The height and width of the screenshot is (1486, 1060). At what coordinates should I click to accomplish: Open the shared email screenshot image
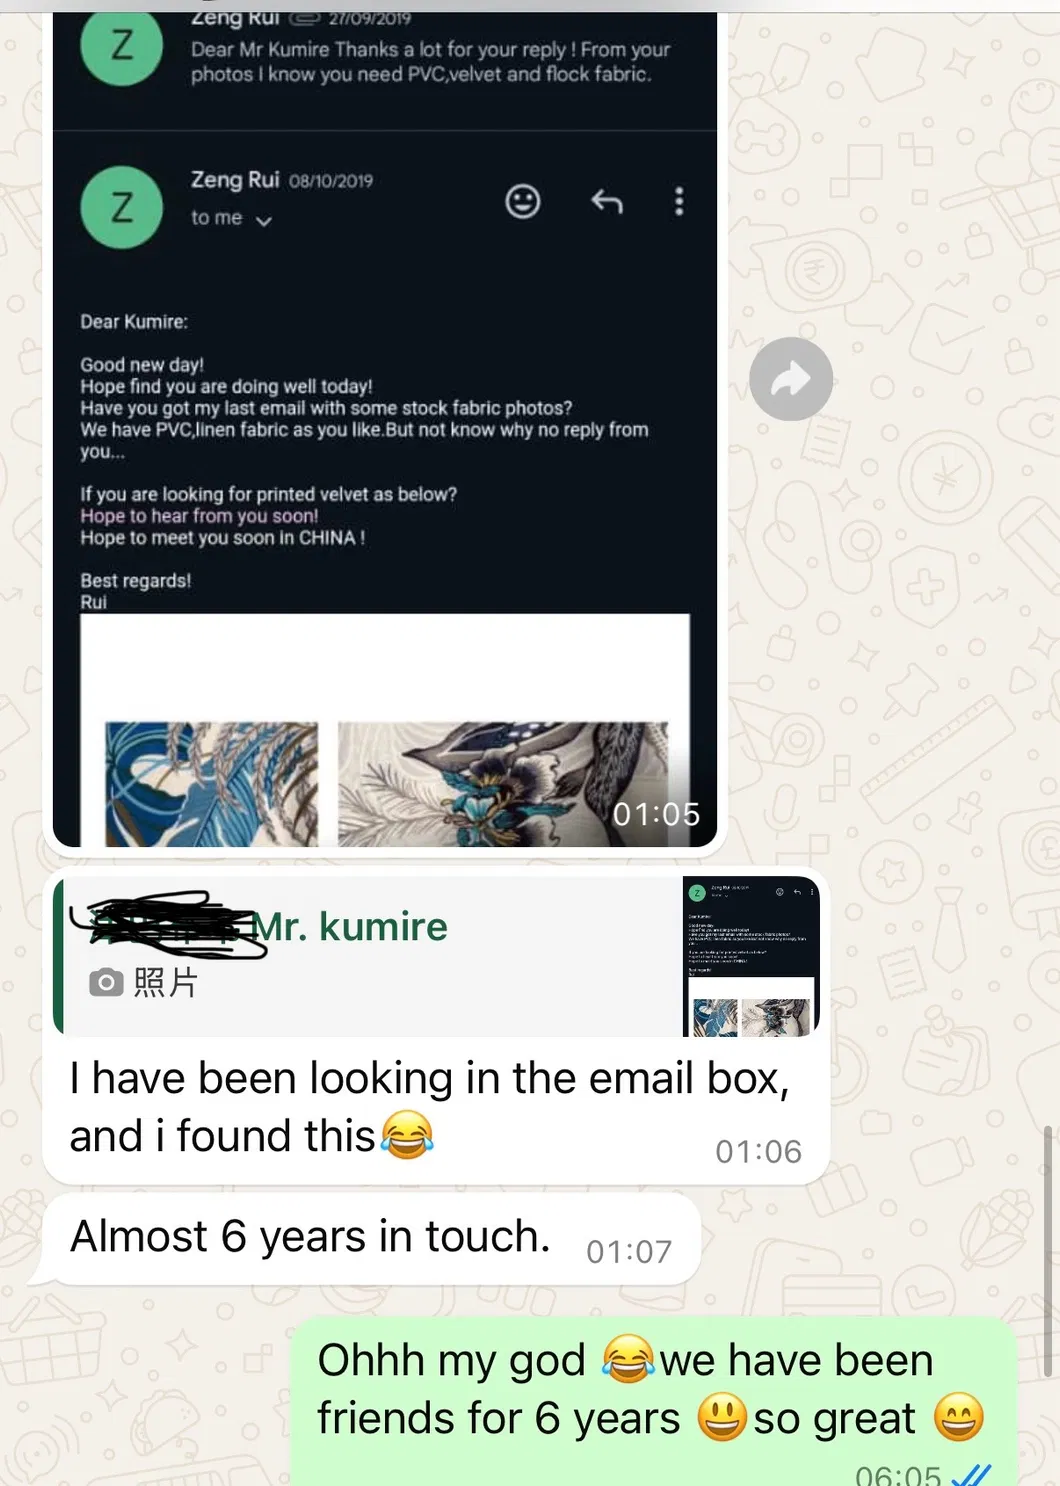385,430
